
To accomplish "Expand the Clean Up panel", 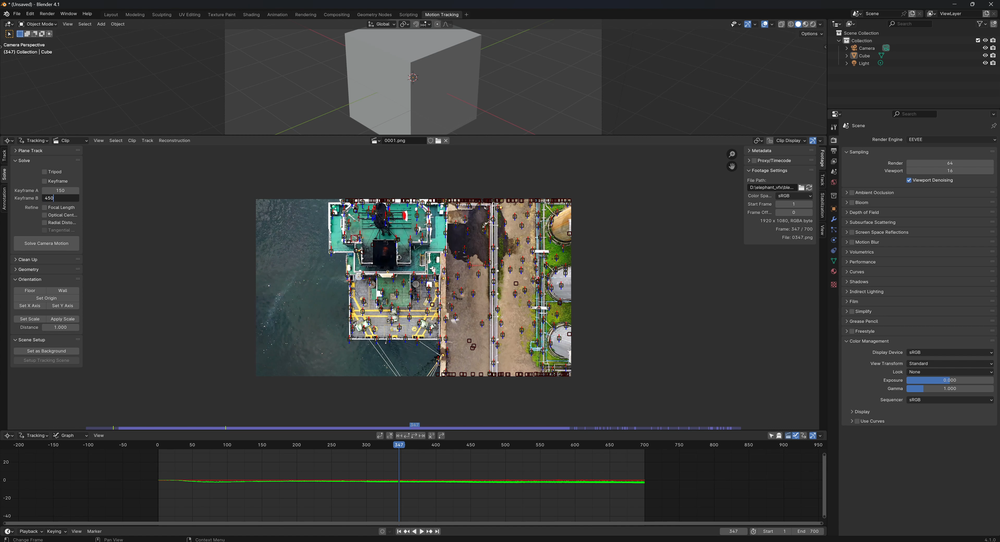I will tap(28, 259).
